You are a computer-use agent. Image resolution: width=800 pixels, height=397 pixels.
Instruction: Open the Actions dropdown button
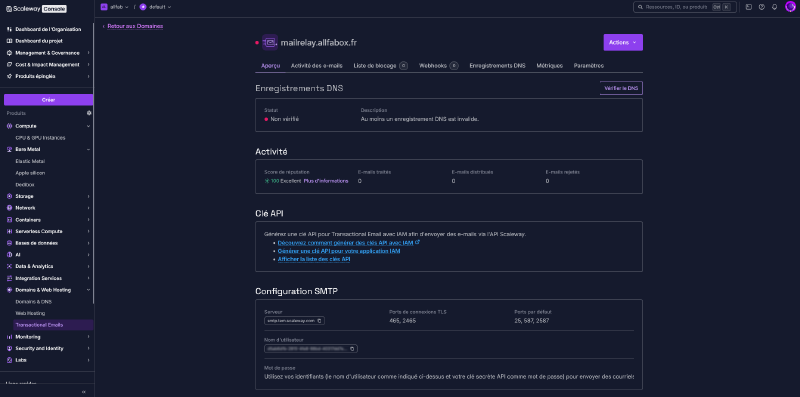[x=623, y=42]
